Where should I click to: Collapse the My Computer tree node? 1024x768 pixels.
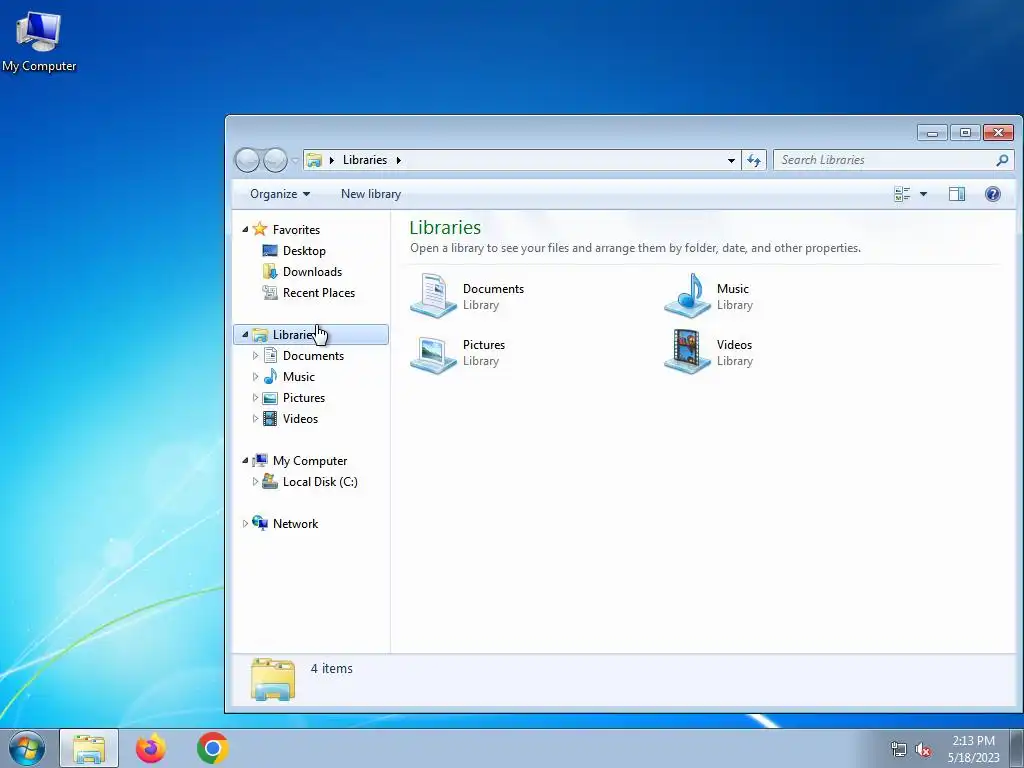click(245, 460)
